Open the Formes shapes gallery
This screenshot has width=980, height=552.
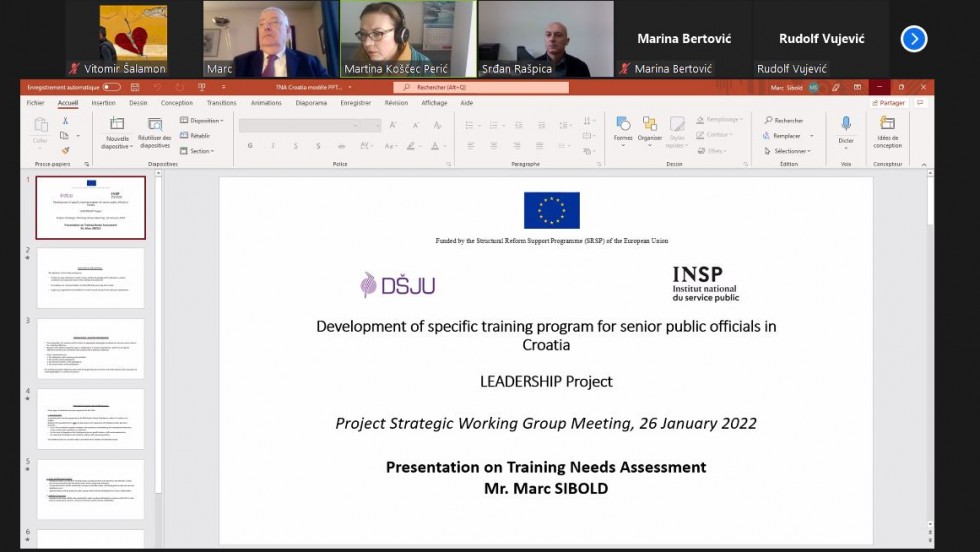pyautogui.click(x=623, y=129)
